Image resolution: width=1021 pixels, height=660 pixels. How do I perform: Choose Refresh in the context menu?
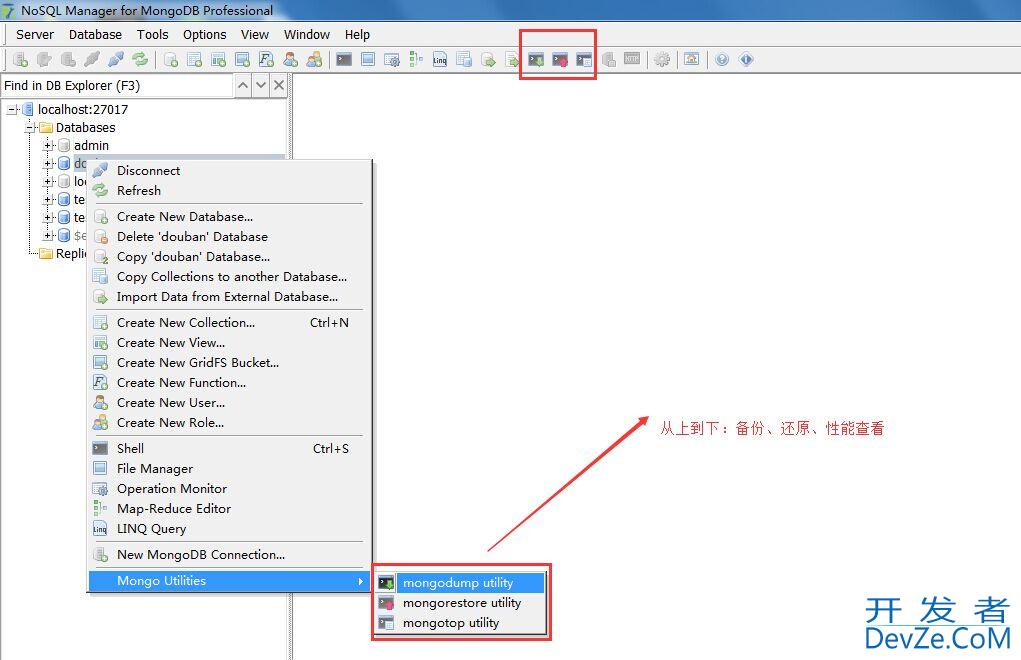pos(230,191)
